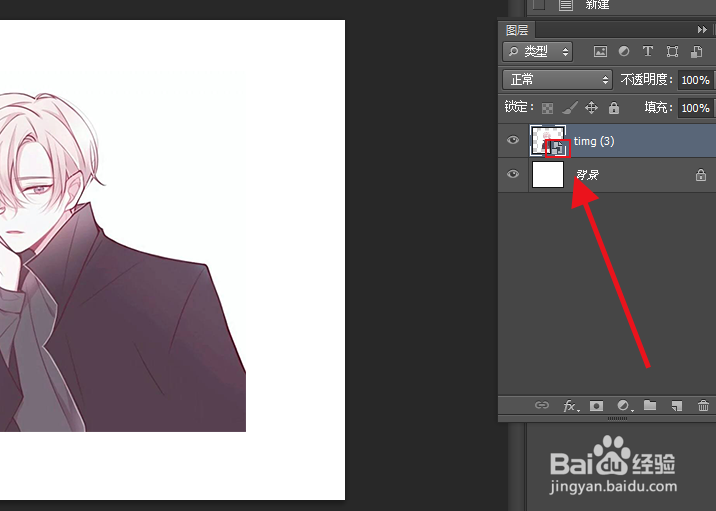Click the 不透明度 label
Screen dimensions: 716x511
coord(646,80)
